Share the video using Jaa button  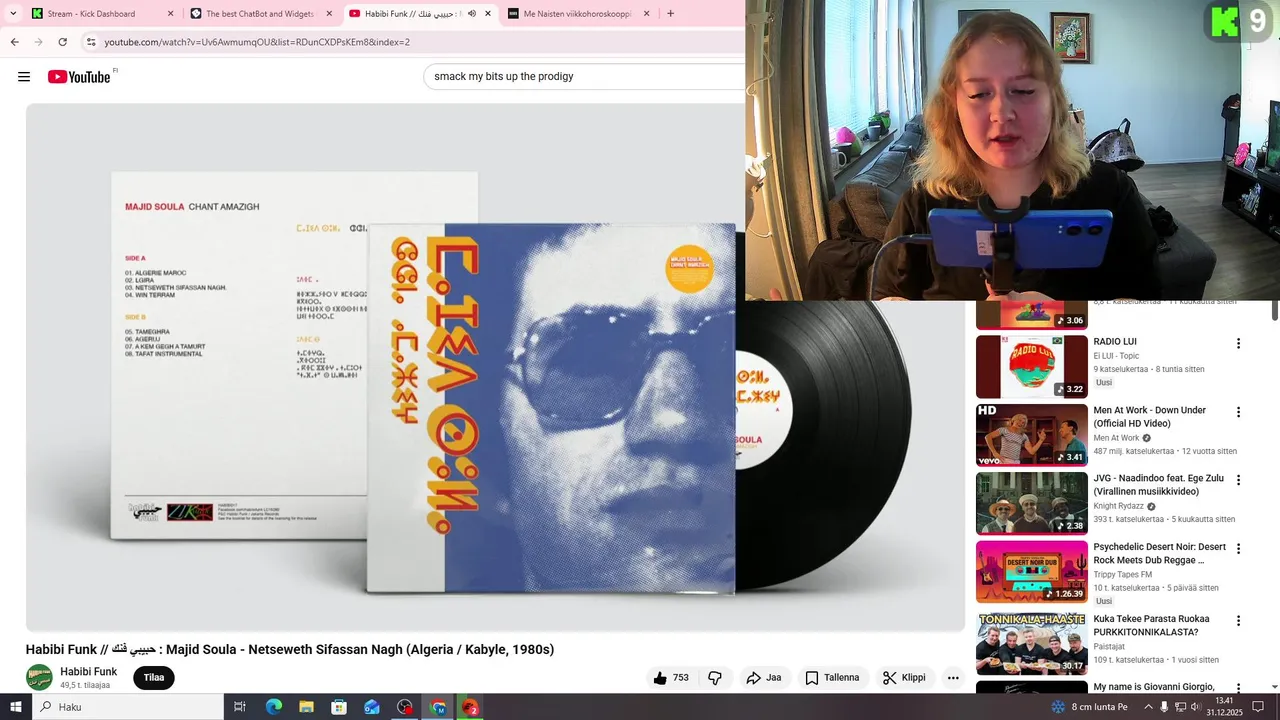coord(764,678)
